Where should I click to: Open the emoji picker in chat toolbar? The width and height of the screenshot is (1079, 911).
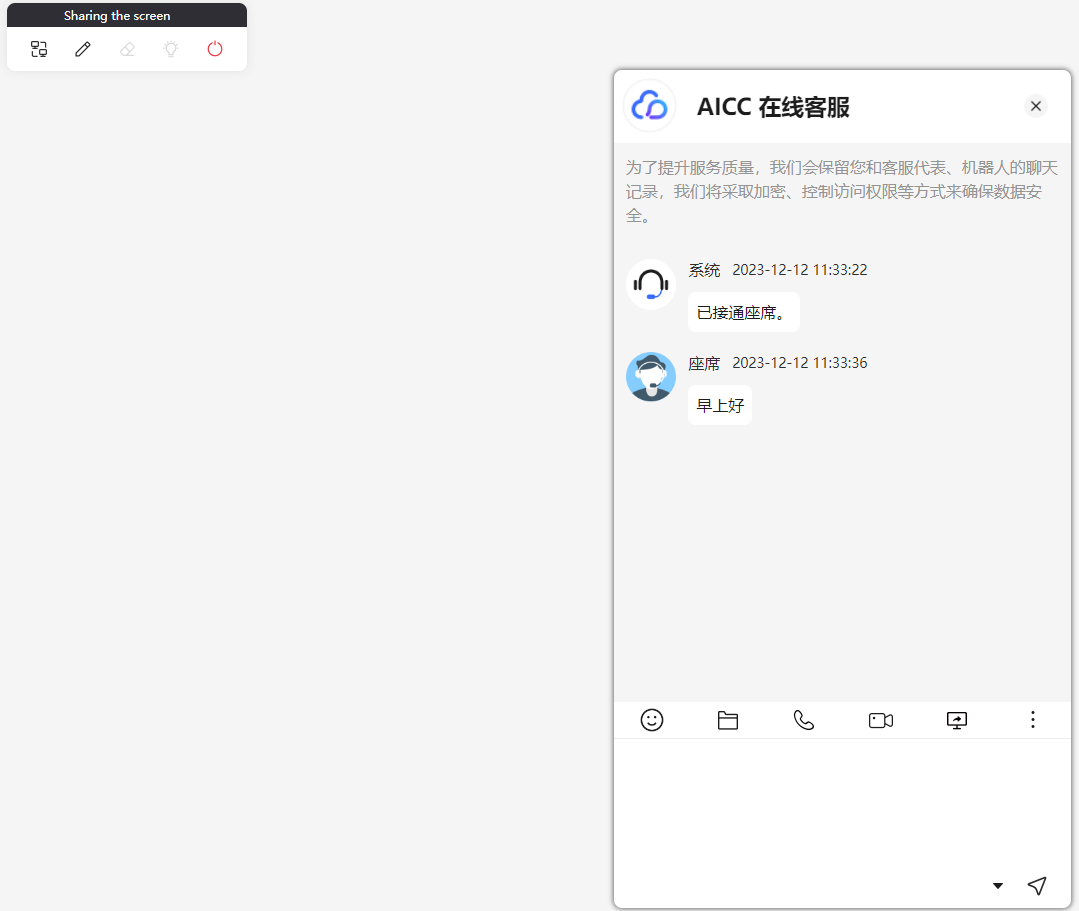(x=652, y=720)
